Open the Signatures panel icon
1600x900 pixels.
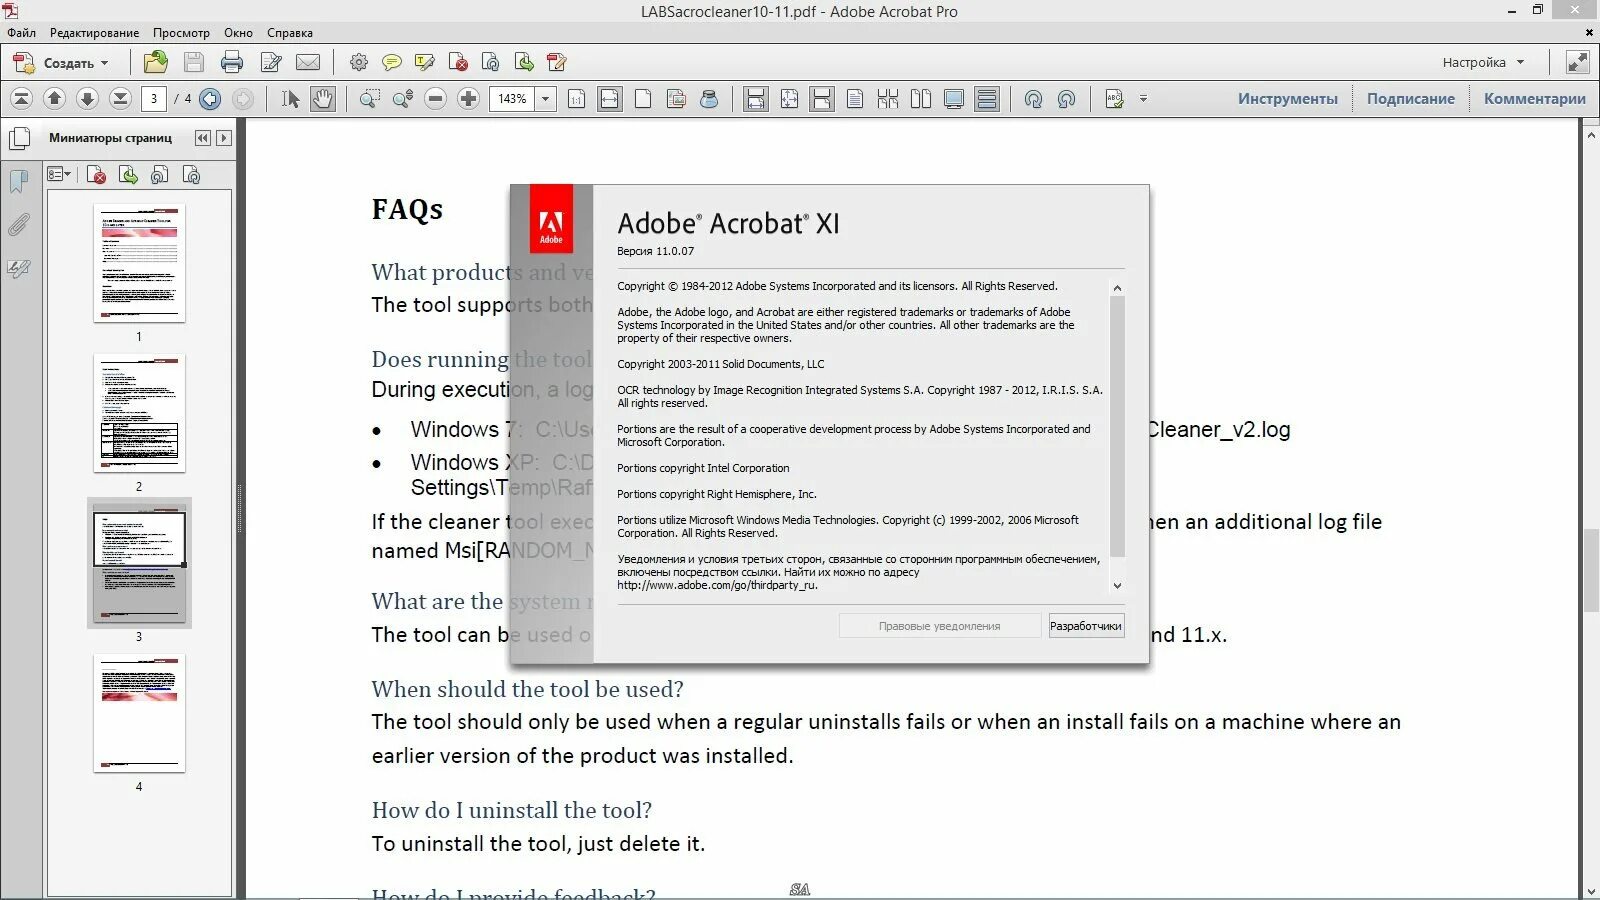pos(19,269)
